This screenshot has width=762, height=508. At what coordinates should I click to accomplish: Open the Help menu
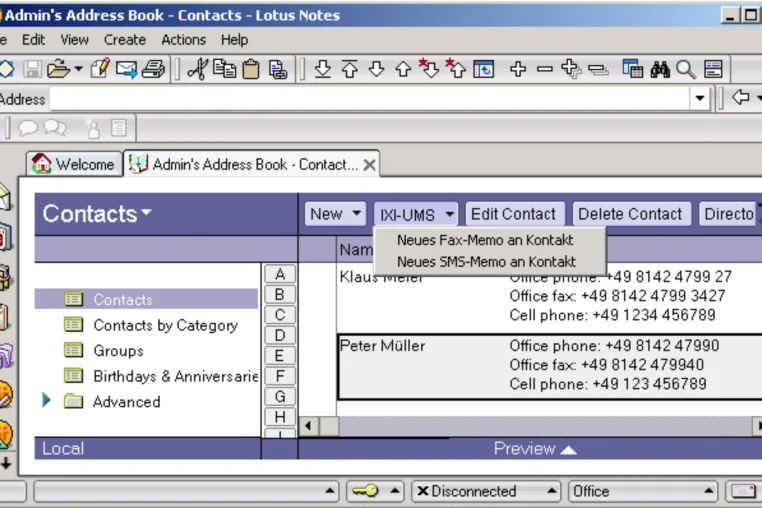point(234,40)
